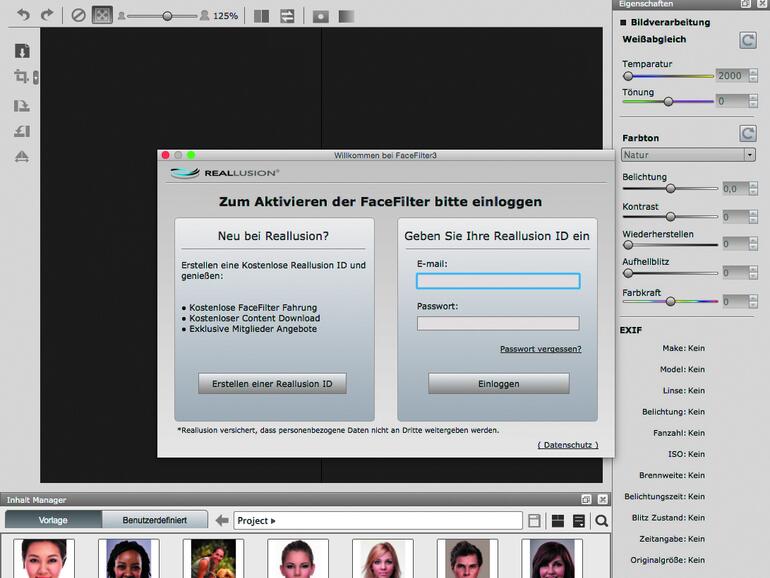
Task: Click the Belichtung value stepper
Action: [x=753, y=188]
